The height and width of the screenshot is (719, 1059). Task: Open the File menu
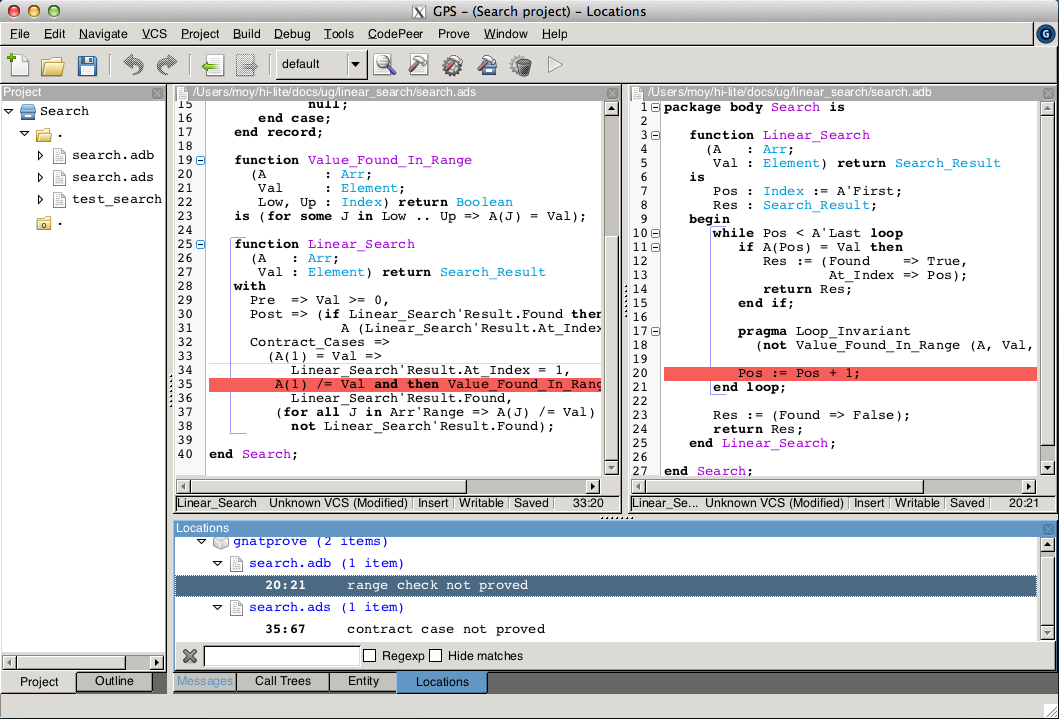20,34
